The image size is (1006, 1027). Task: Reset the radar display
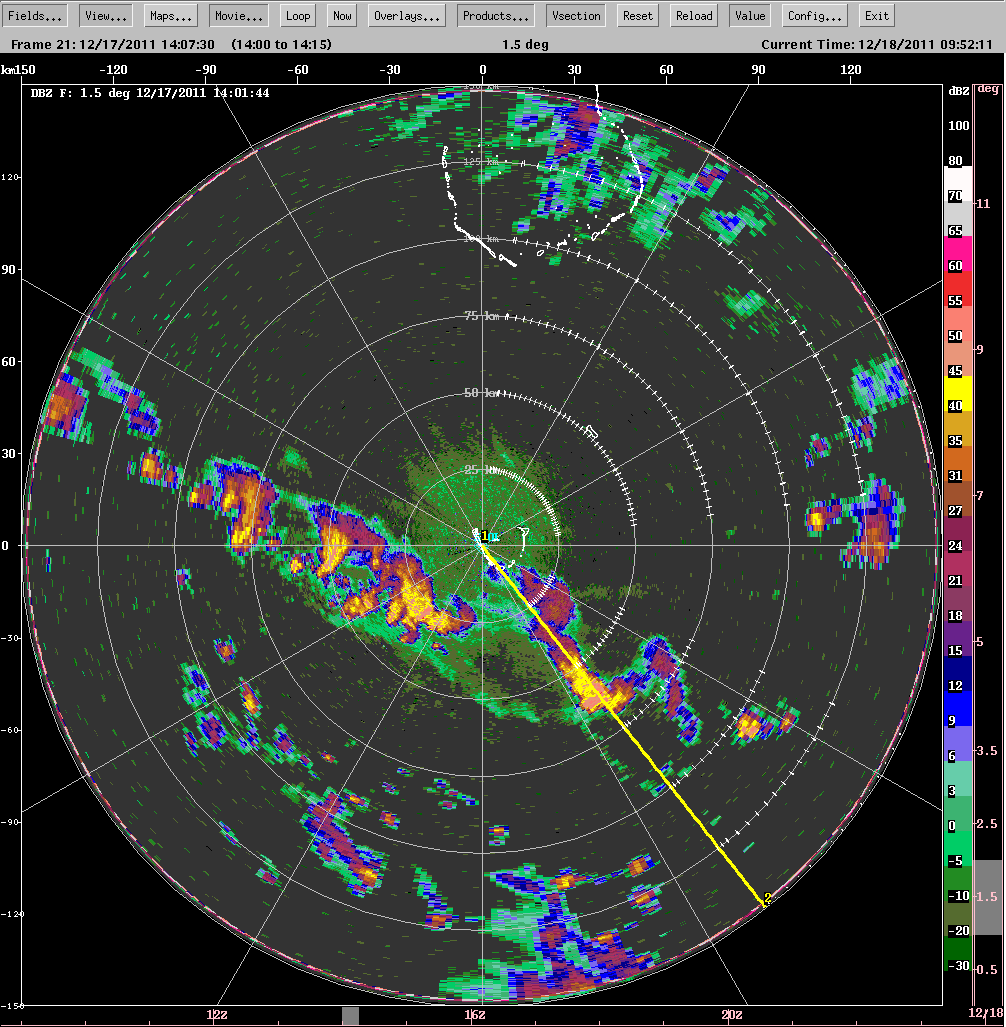(637, 15)
